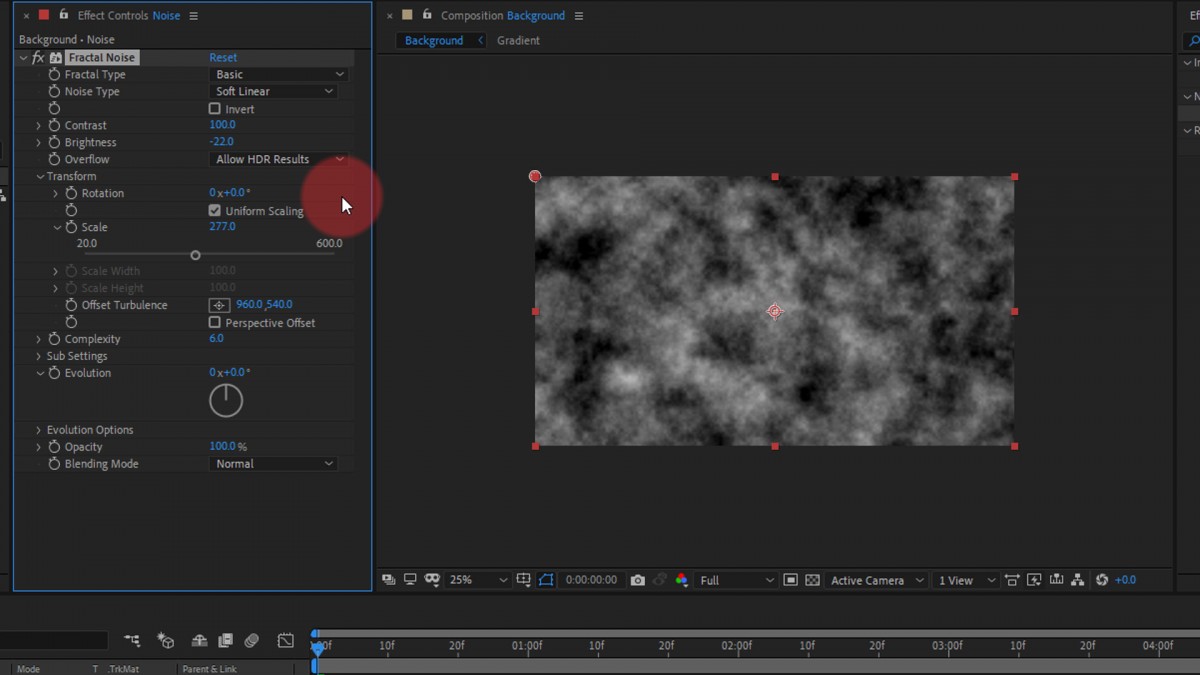Toggle the Complexity stopwatch
The width and height of the screenshot is (1200, 675).
pyautogui.click(x=54, y=339)
